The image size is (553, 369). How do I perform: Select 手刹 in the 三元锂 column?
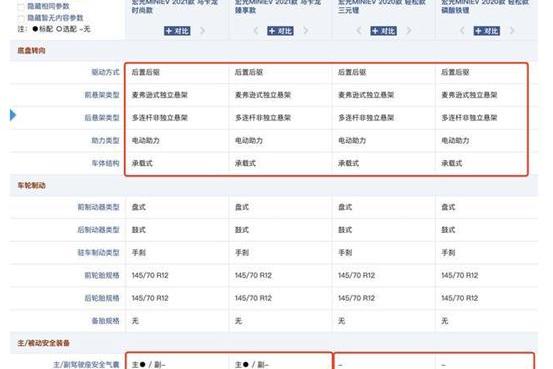coord(345,253)
